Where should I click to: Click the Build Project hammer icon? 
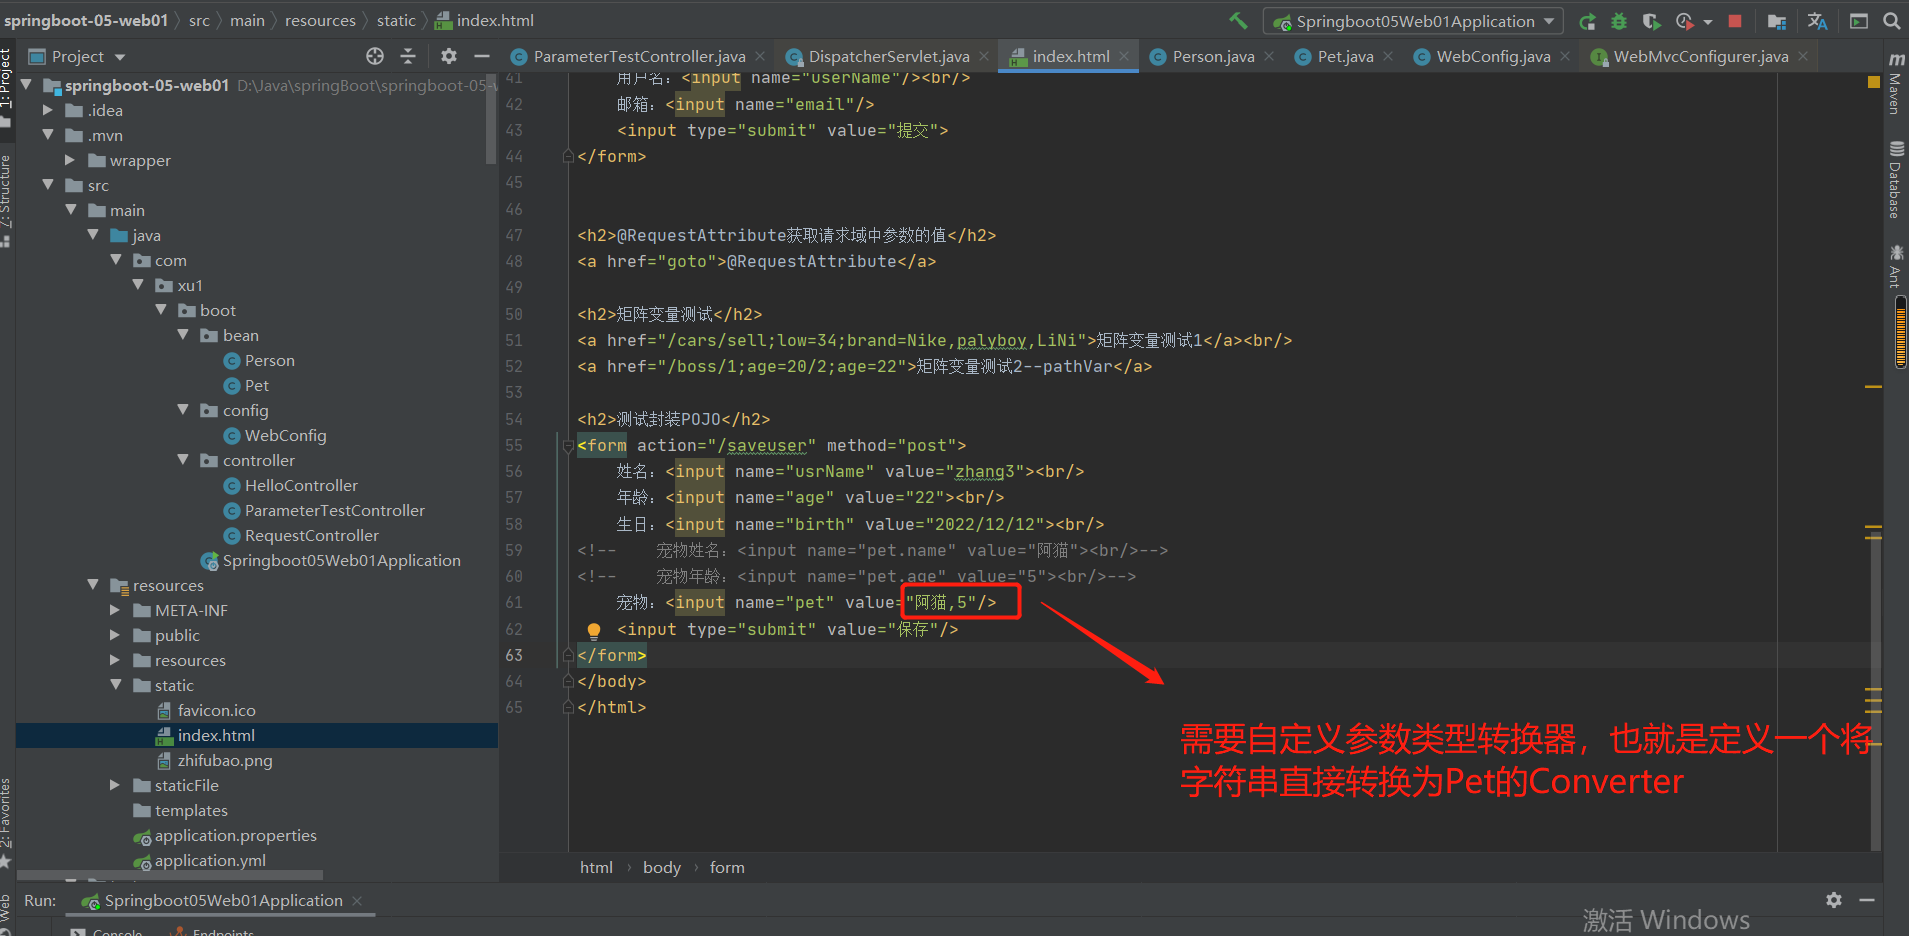point(1238,20)
